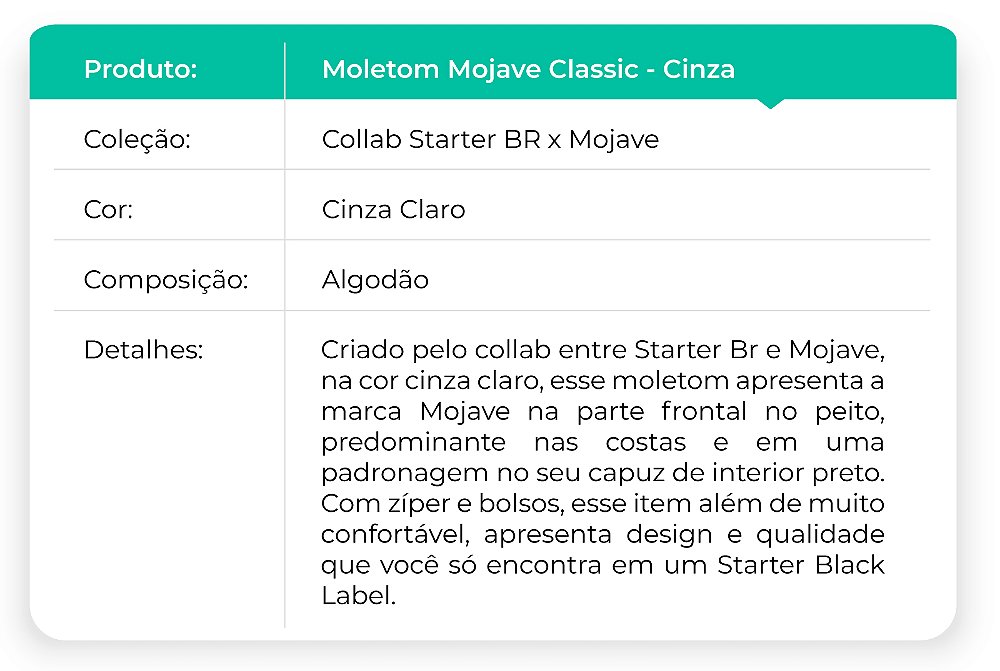
Task: Click the "Produto:" header label
Action: (140, 69)
